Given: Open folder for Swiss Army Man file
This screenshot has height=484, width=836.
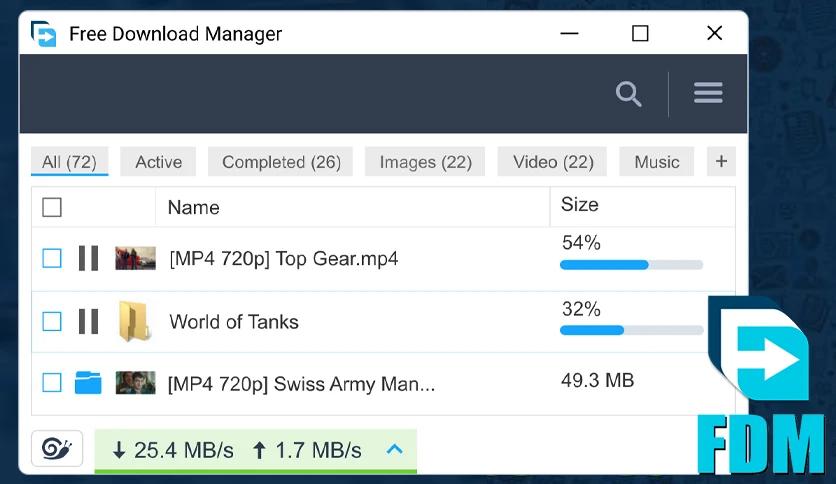Looking at the screenshot, I should 88,383.
